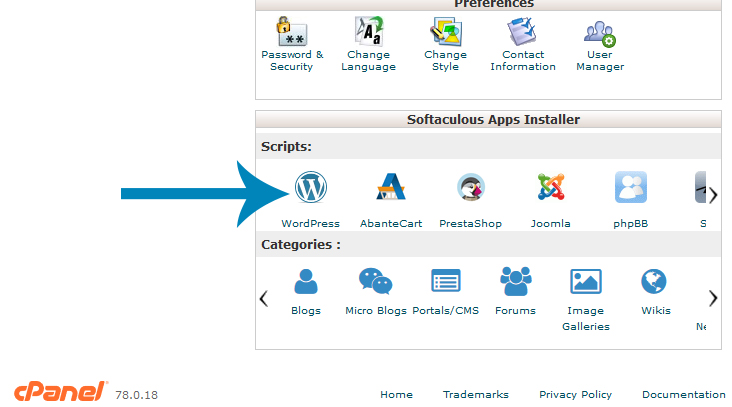Image resolution: width=732 pixels, height=407 pixels.
Task: Launch the User Manager icon
Action: pyautogui.click(x=600, y=34)
